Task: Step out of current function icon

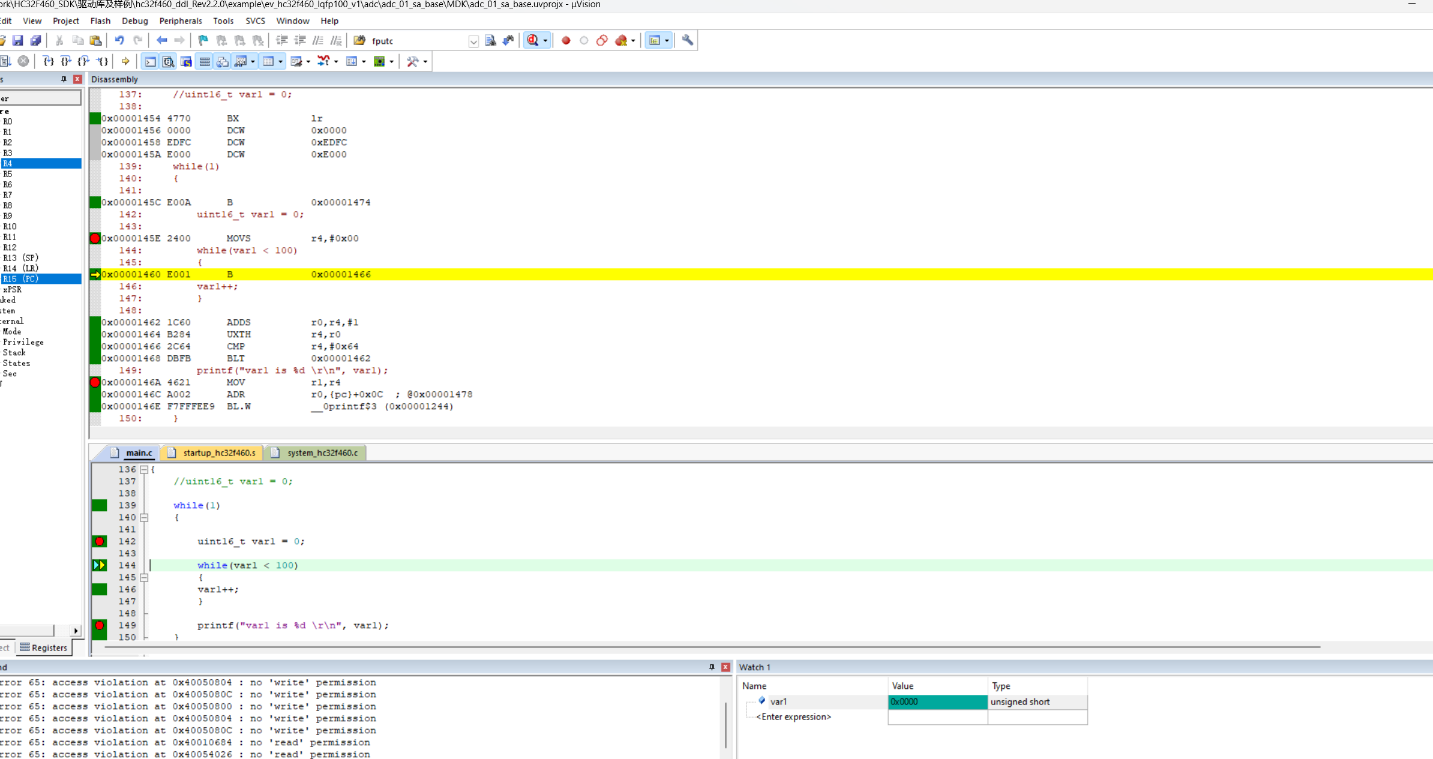Action: pyautogui.click(x=84, y=62)
